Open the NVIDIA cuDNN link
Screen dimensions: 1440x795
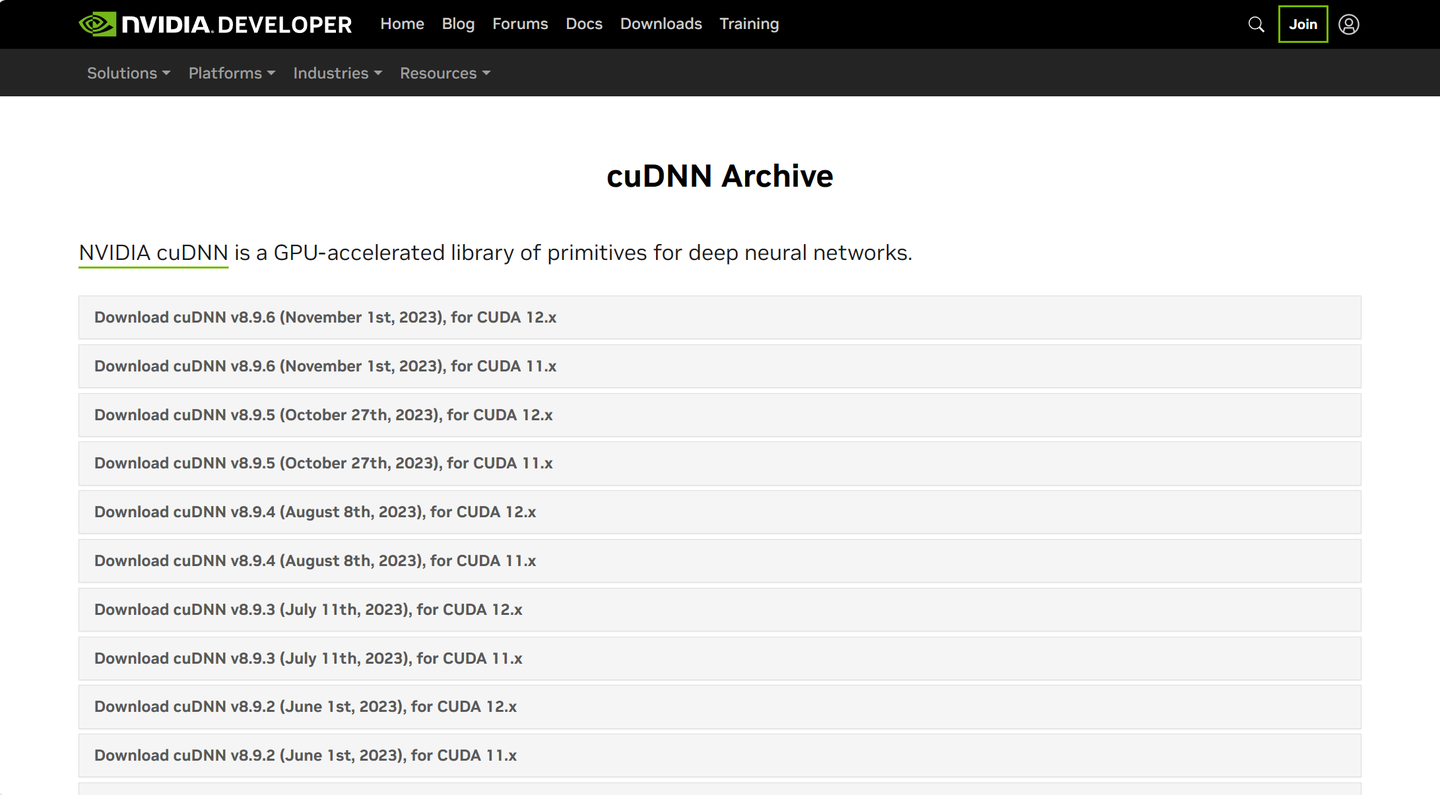point(152,252)
